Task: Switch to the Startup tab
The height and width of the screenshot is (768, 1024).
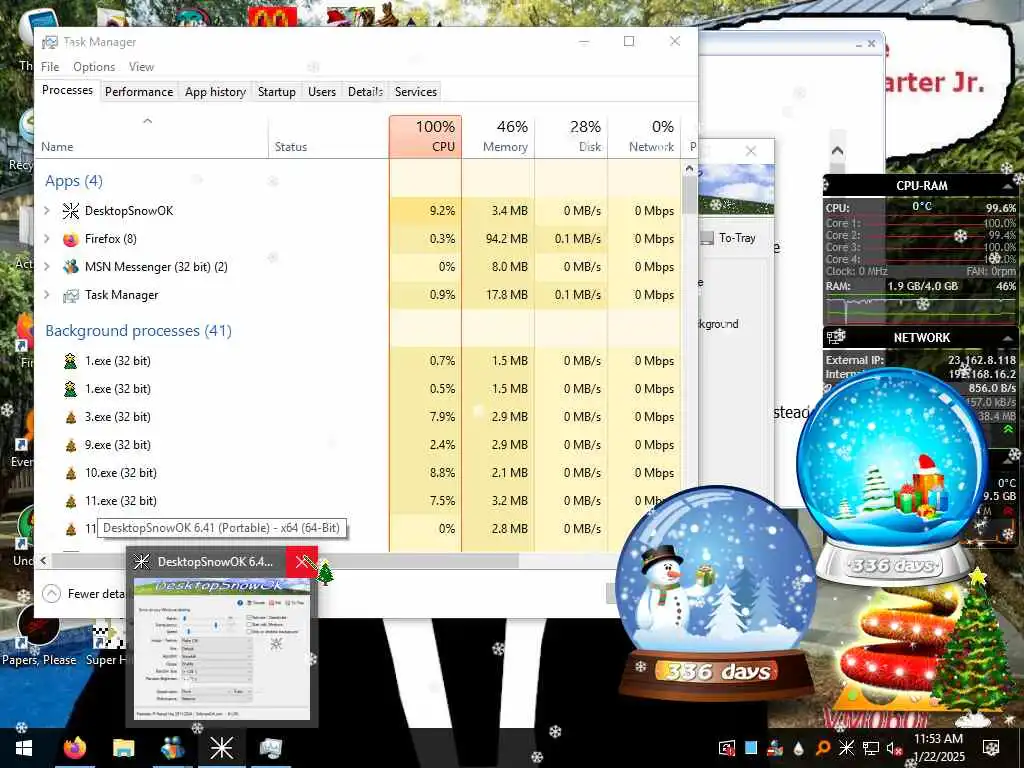Action: 277,91
